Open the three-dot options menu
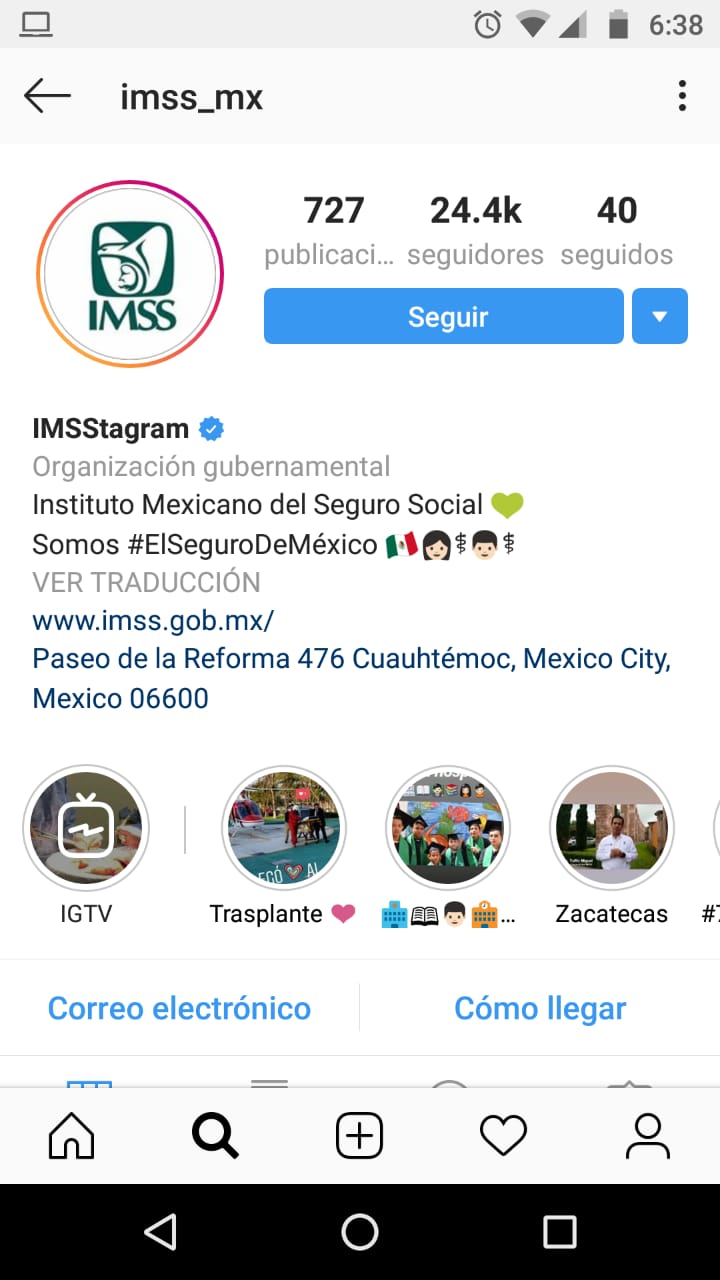This screenshot has height=1280, width=720. [682, 97]
